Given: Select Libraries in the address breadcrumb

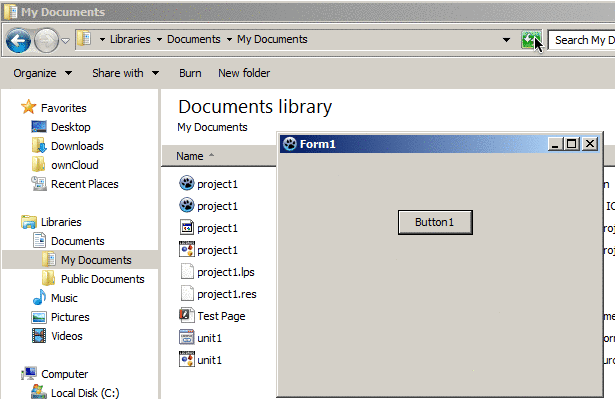Looking at the screenshot, I should pyautogui.click(x=130, y=39).
